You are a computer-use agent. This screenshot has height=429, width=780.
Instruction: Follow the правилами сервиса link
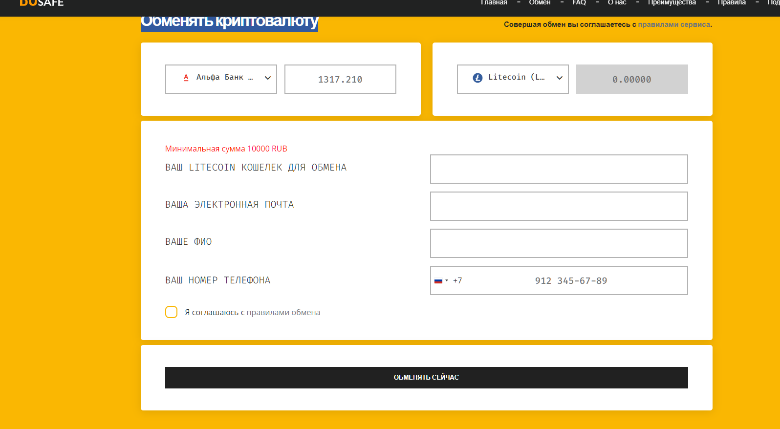tap(674, 24)
